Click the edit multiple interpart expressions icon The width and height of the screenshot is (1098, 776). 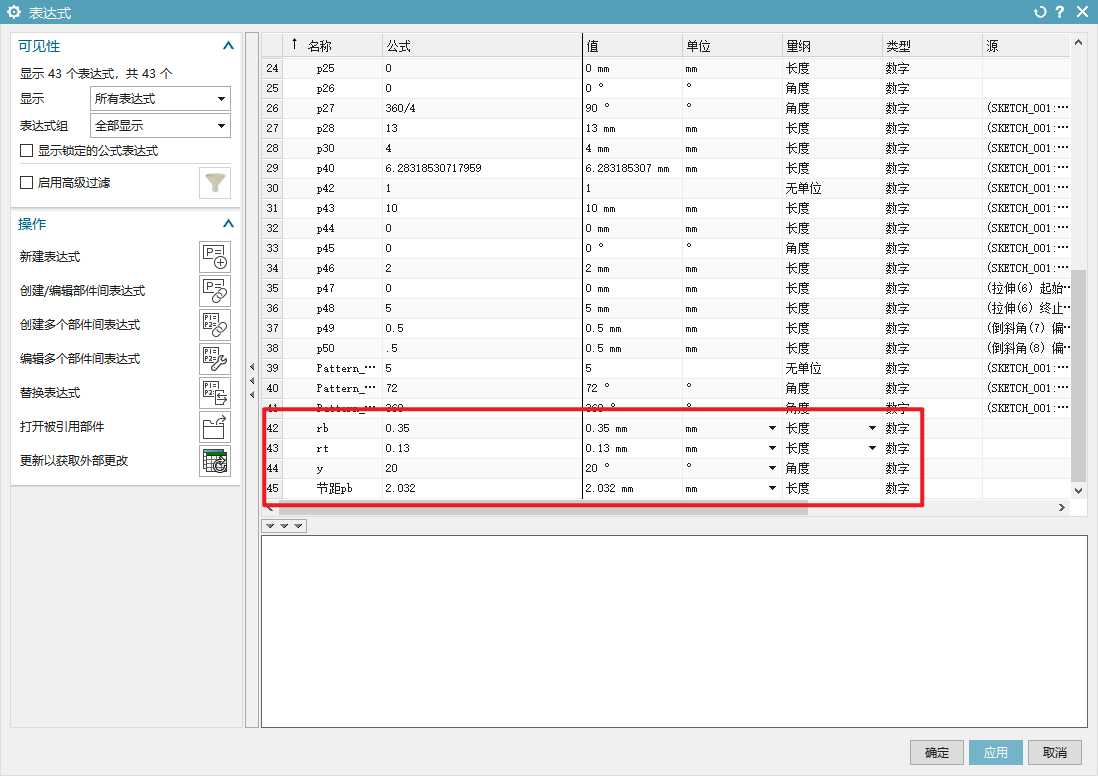215,359
